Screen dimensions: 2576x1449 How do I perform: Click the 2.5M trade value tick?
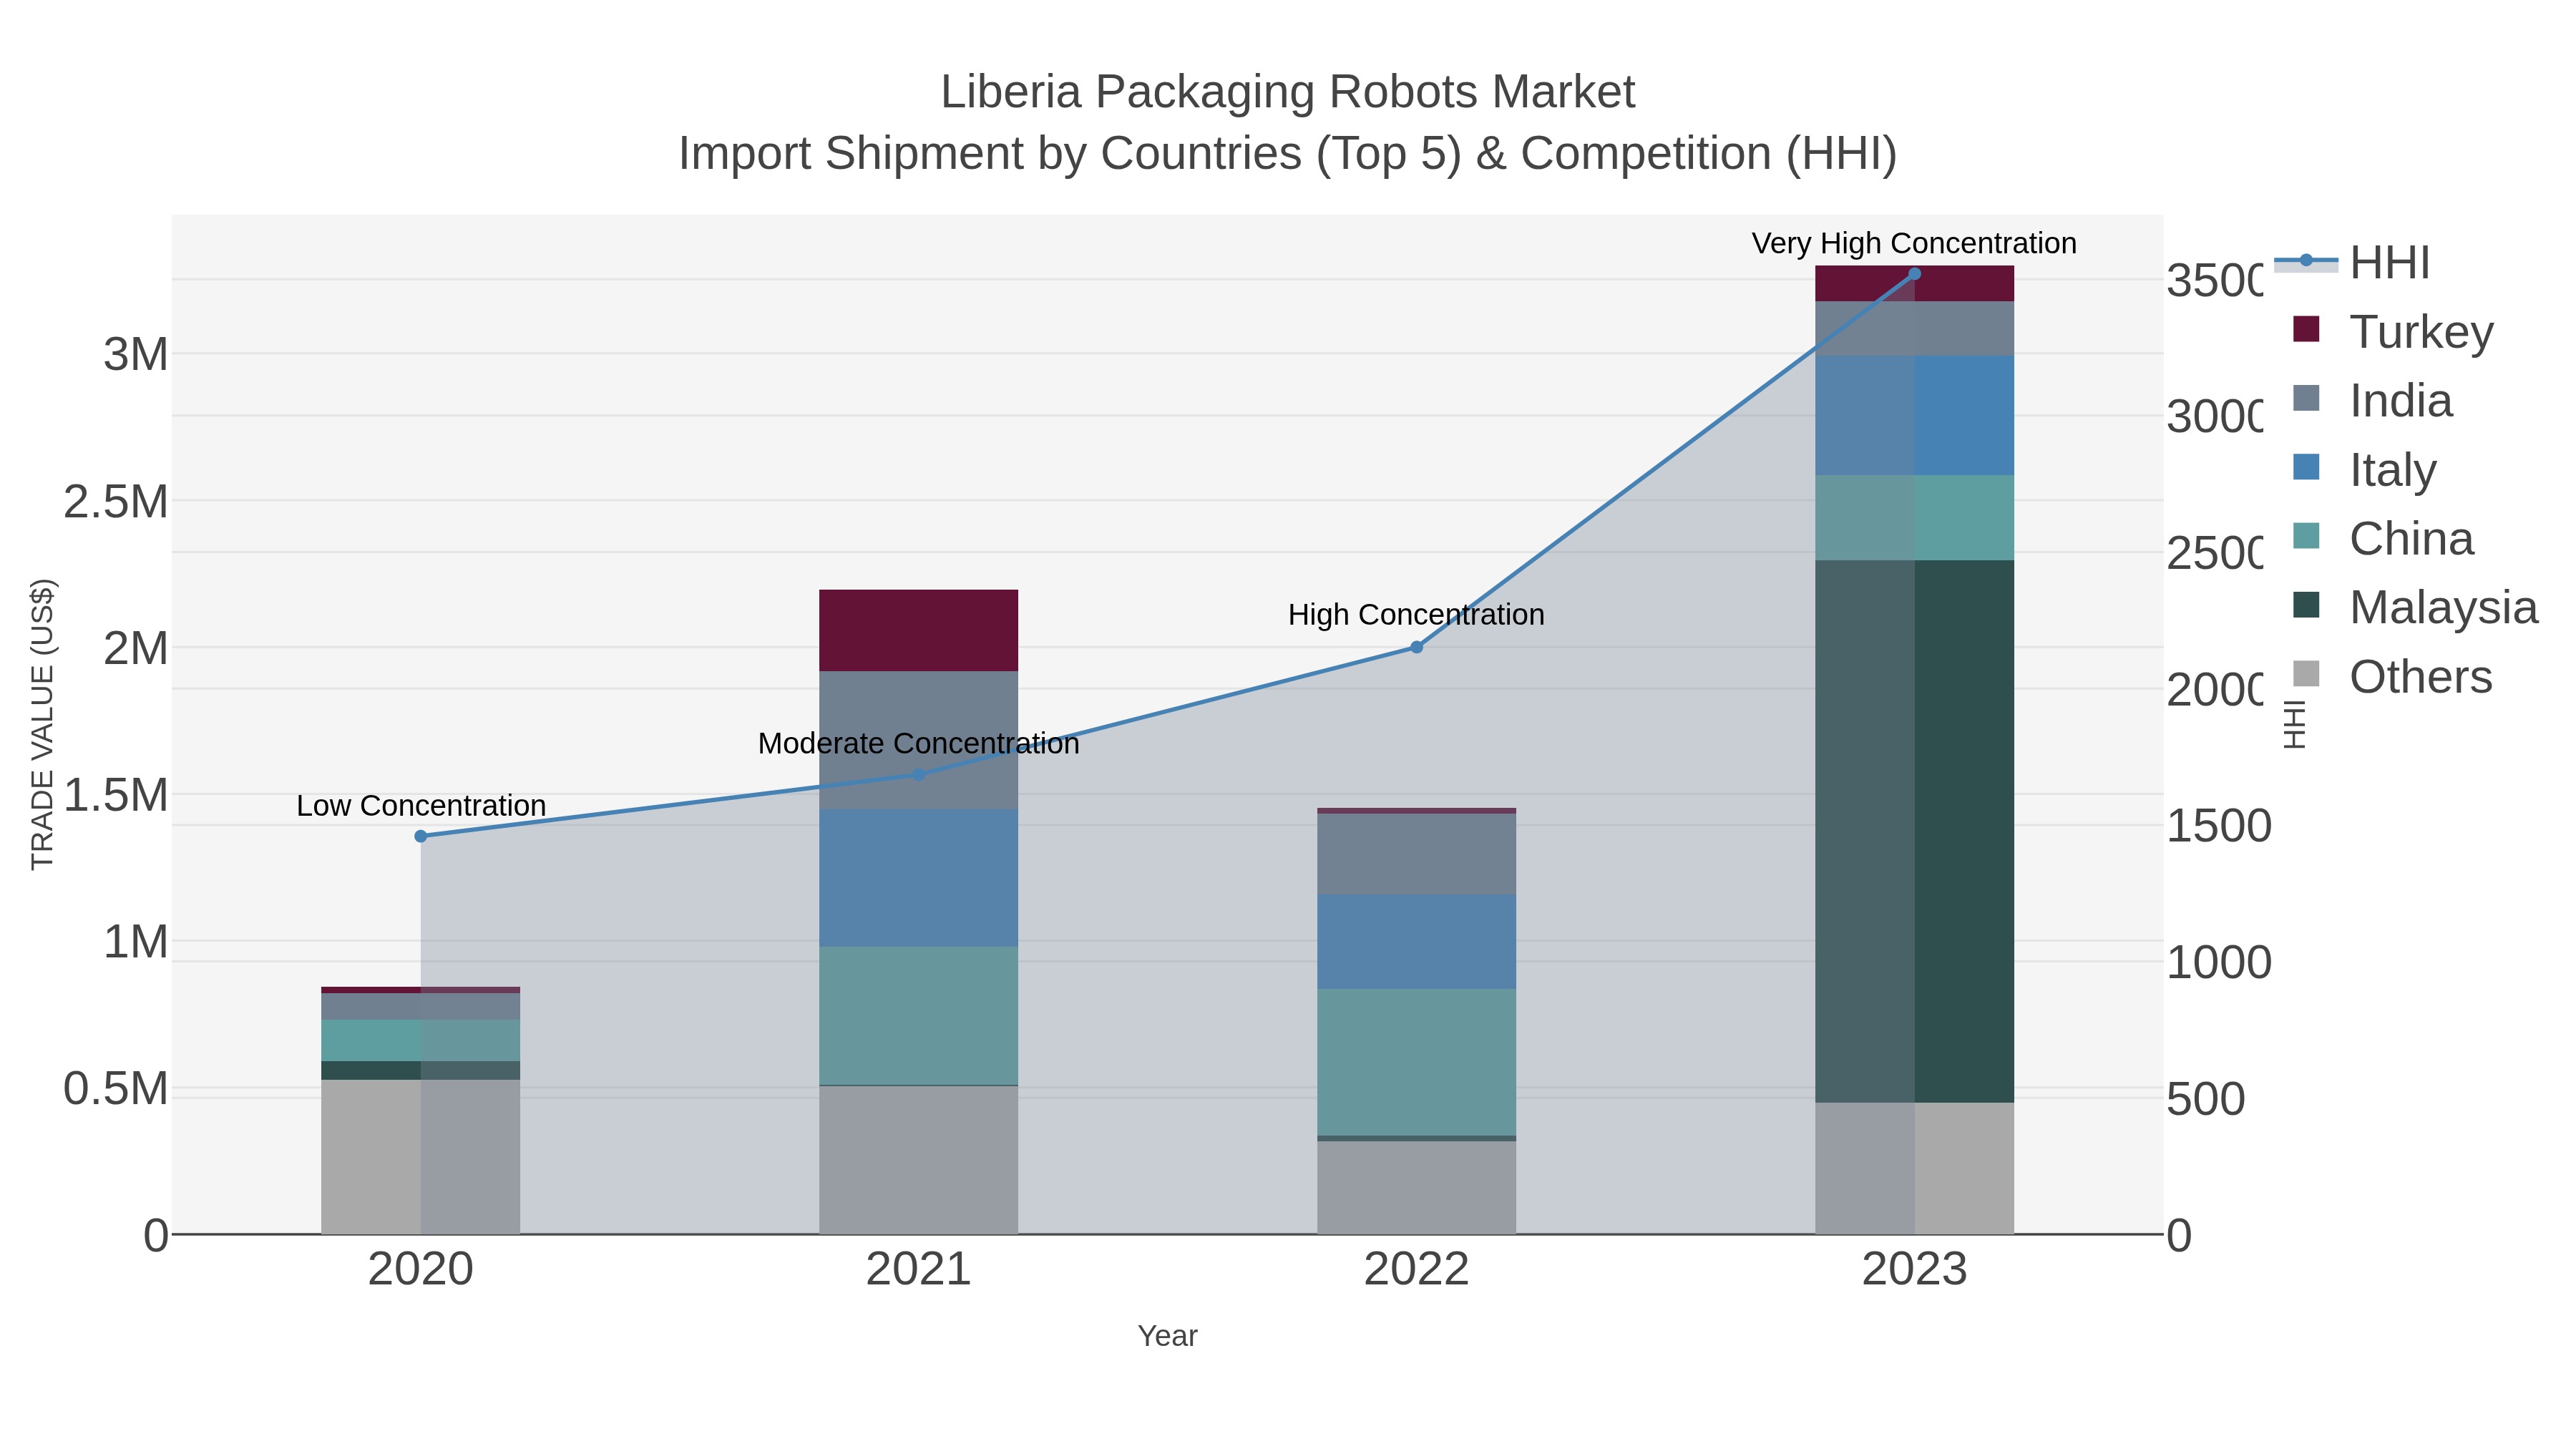pyautogui.click(x=116, y=502)
